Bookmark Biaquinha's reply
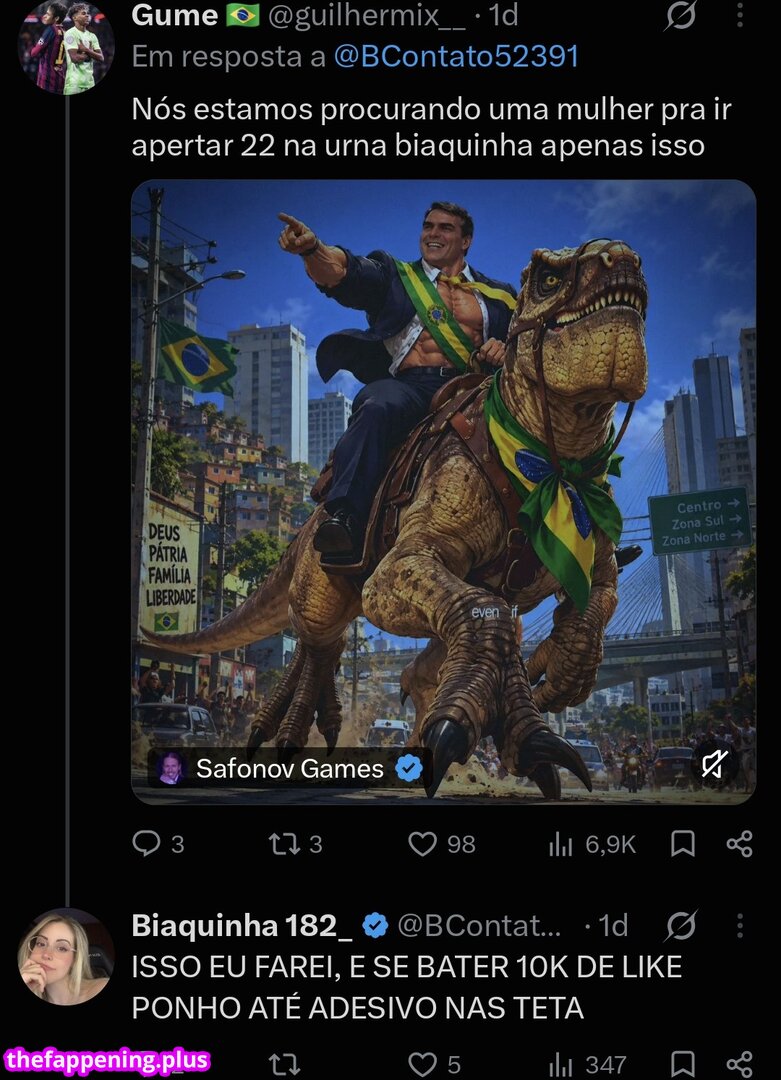The height and width of the screenshot is (1080, 781). pyautogui.click(x=683, y=1064)
